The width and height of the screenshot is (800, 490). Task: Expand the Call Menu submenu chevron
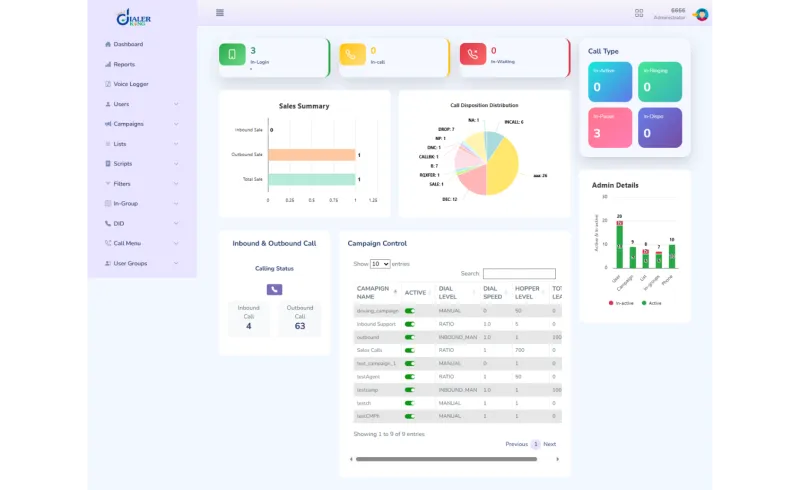[176, 243]
